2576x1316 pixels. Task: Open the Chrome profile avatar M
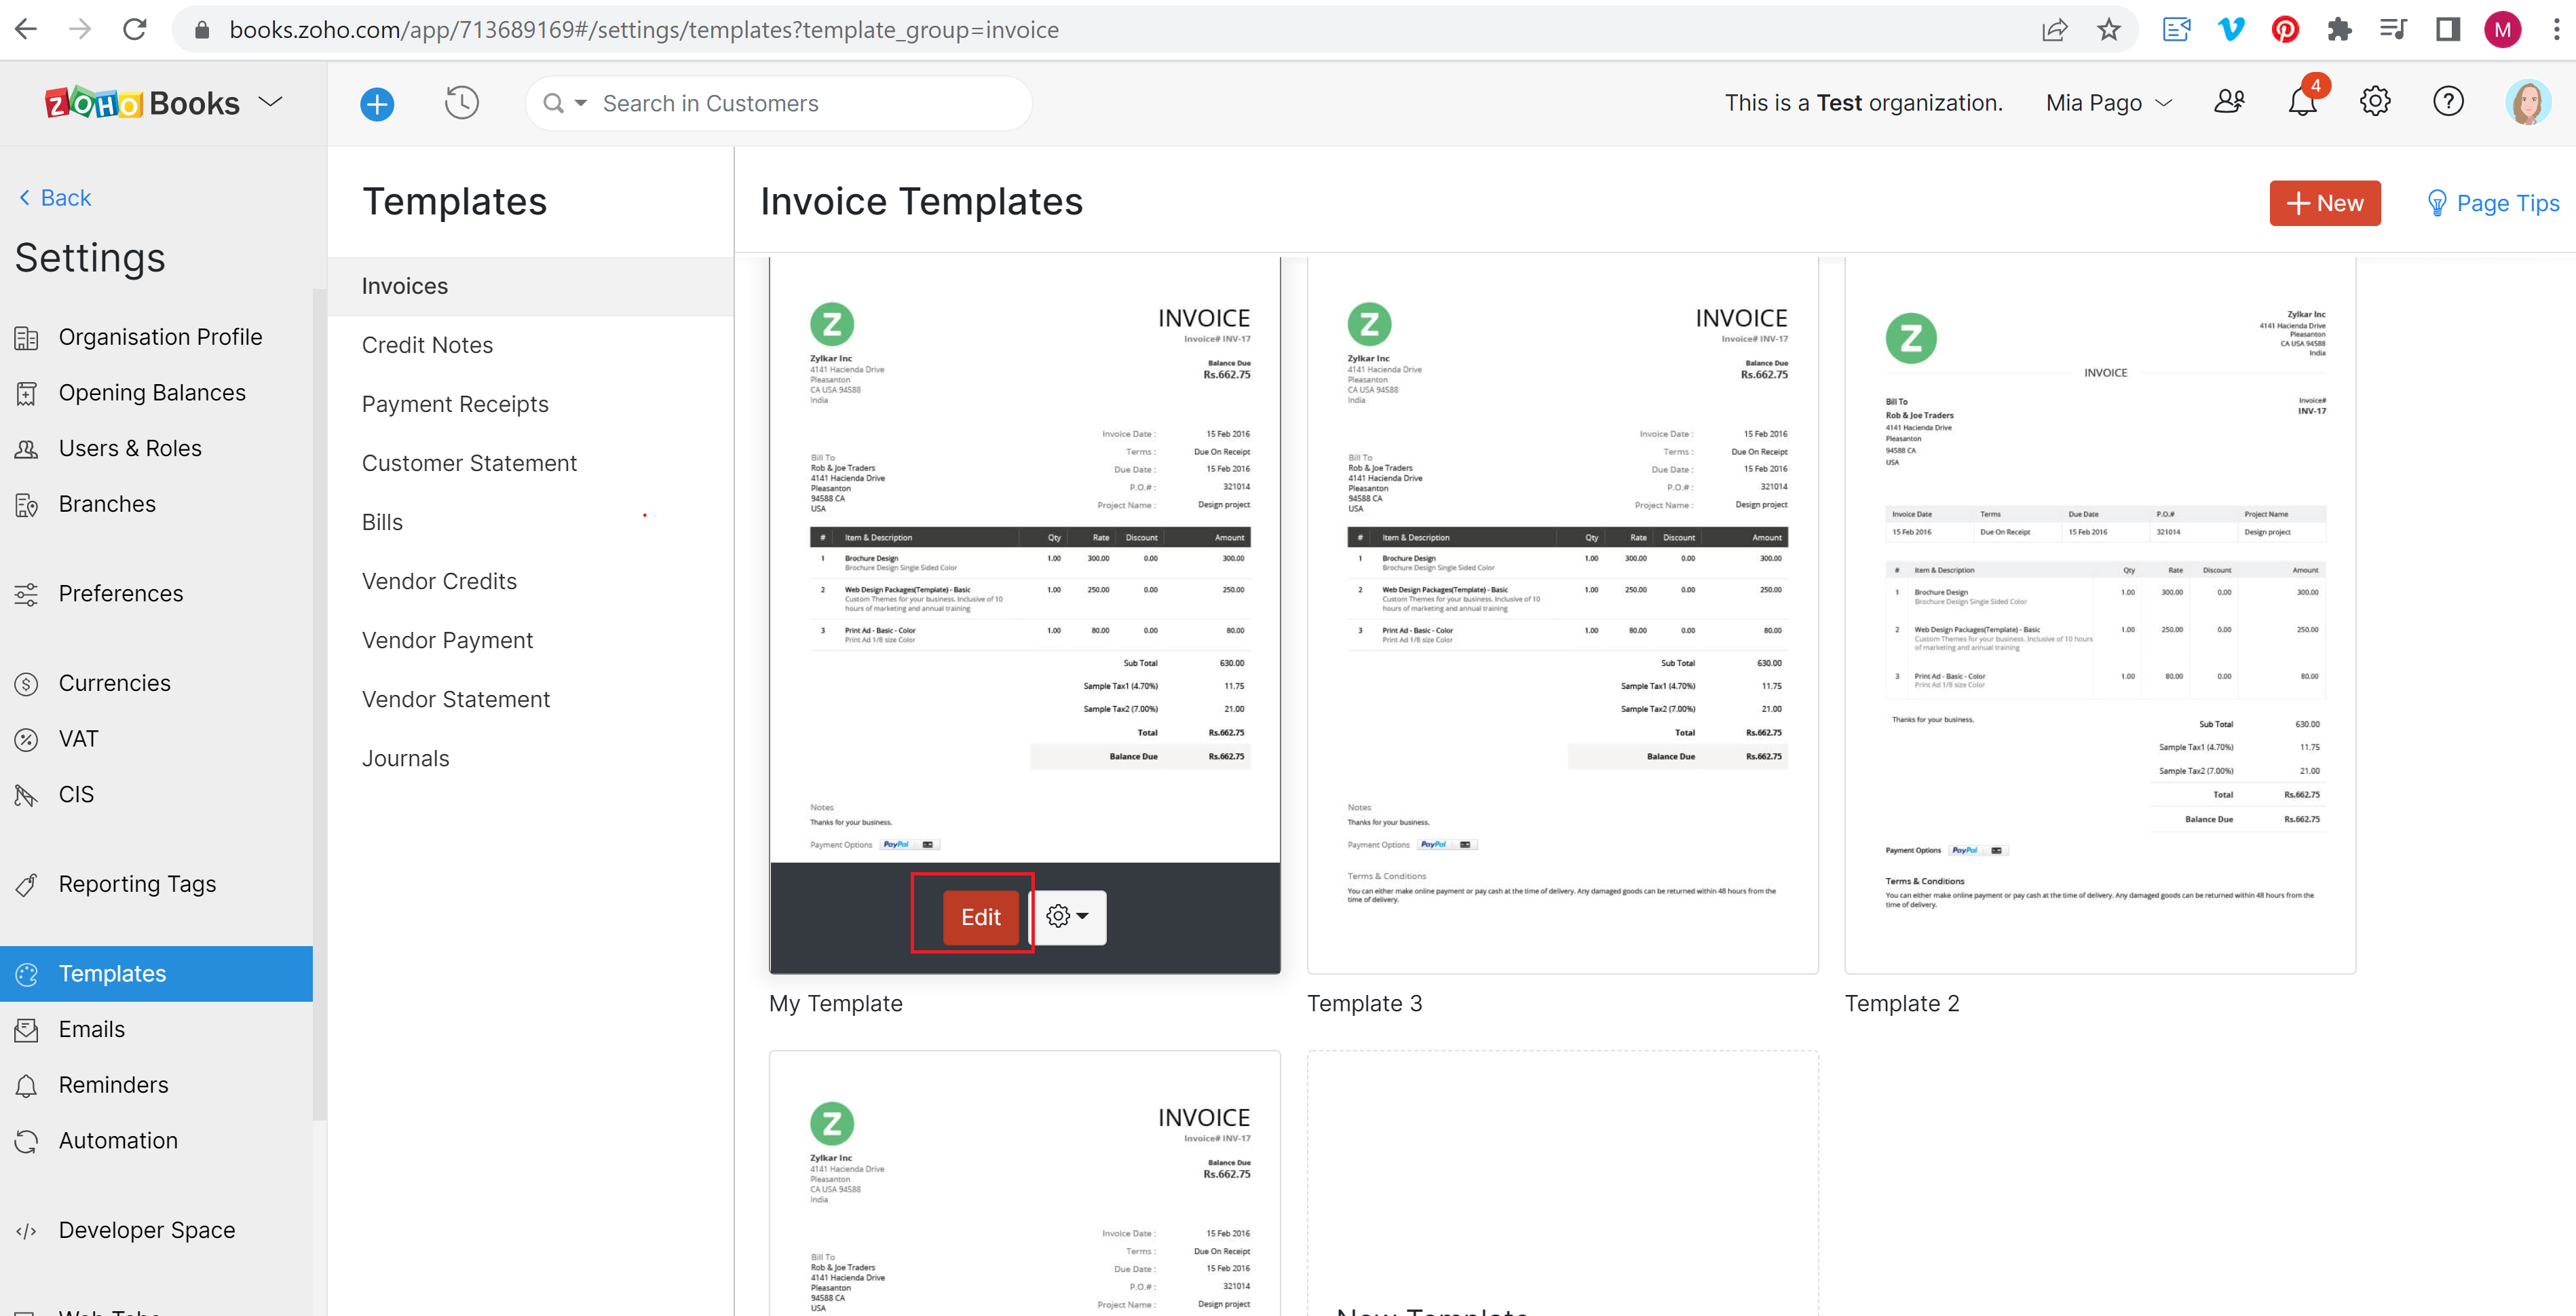tap(2502, 29)
